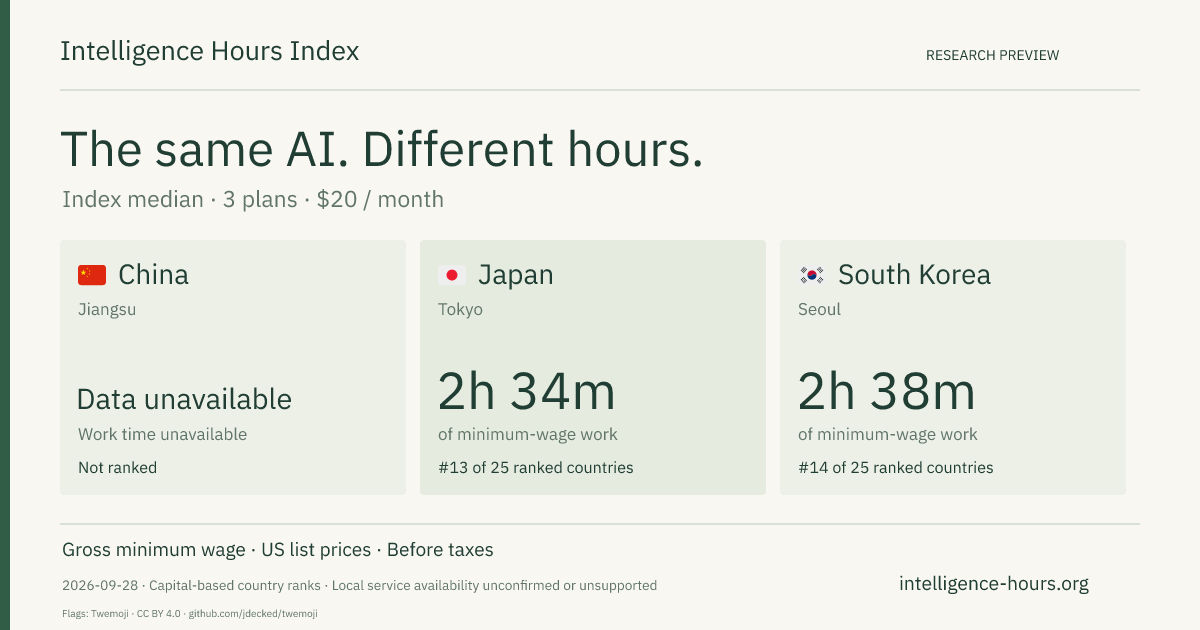
Task: Click the 2h 38m value
Action: [x=887, y=391]
